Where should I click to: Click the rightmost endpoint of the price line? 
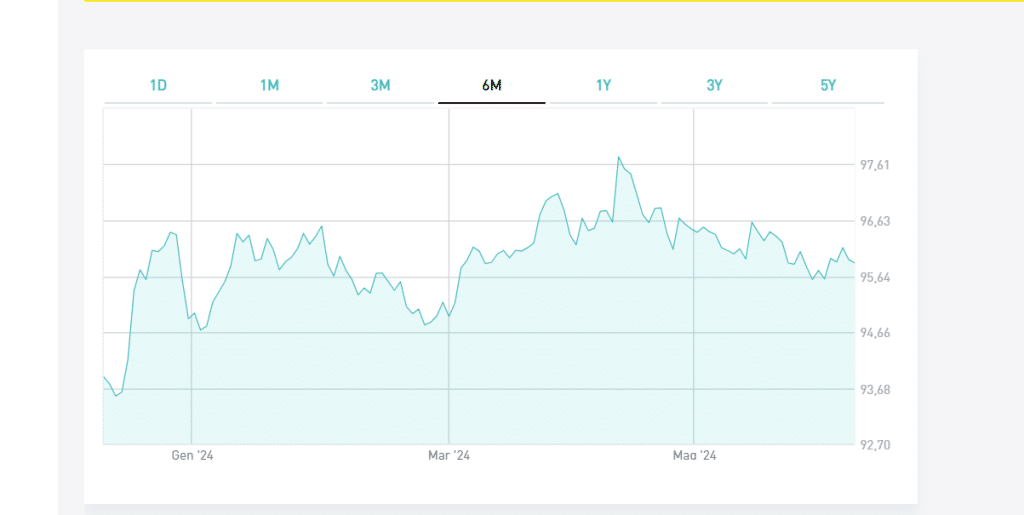point(854,262)
